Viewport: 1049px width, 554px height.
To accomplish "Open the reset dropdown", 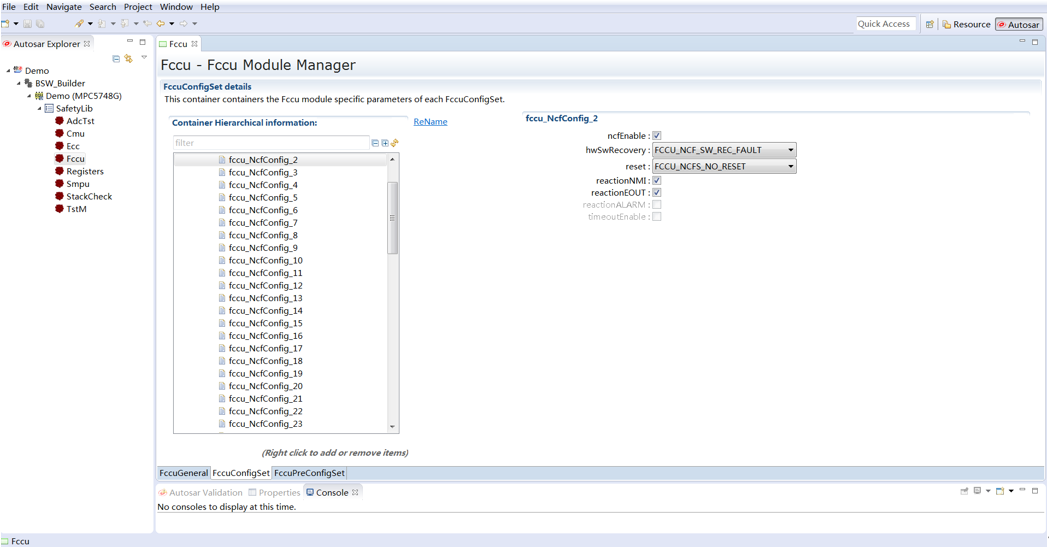I will (724, 167).
